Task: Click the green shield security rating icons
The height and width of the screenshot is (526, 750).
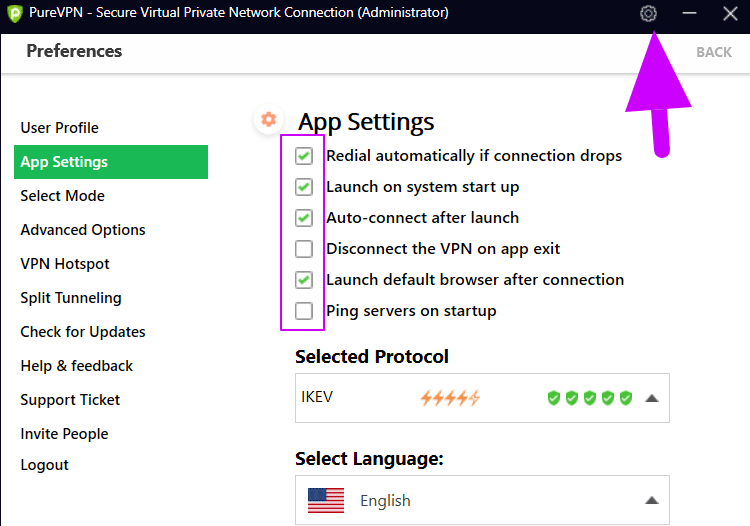Action: pos(590,398)
